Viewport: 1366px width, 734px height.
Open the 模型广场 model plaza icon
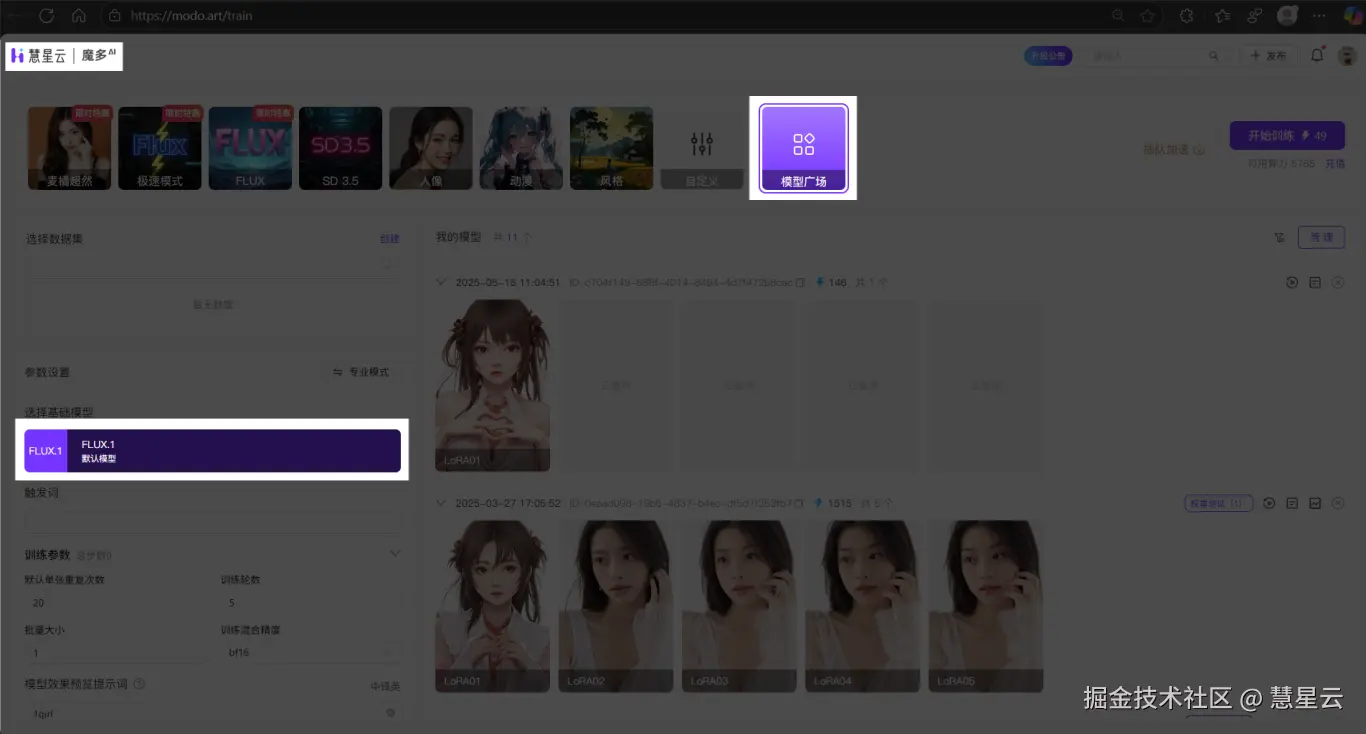coord(803,147)
